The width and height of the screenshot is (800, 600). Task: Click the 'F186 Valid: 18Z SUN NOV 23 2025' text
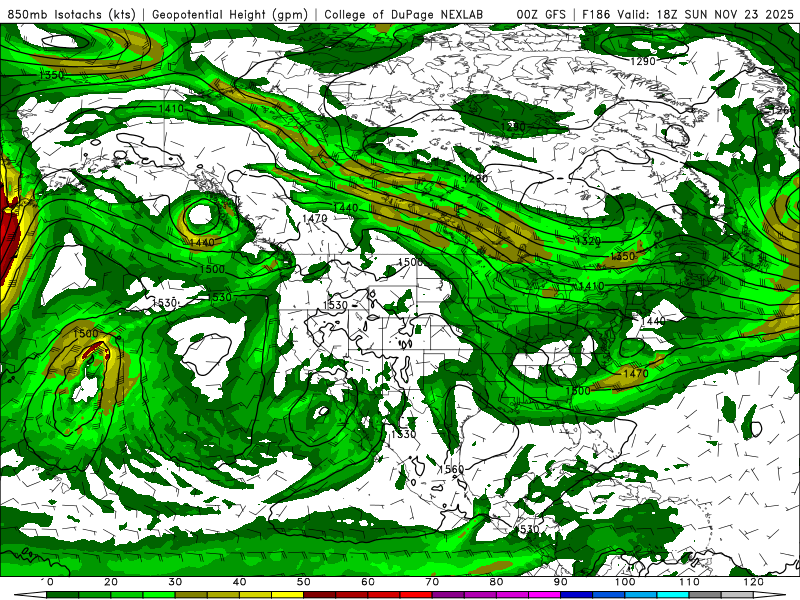(687, 14)
